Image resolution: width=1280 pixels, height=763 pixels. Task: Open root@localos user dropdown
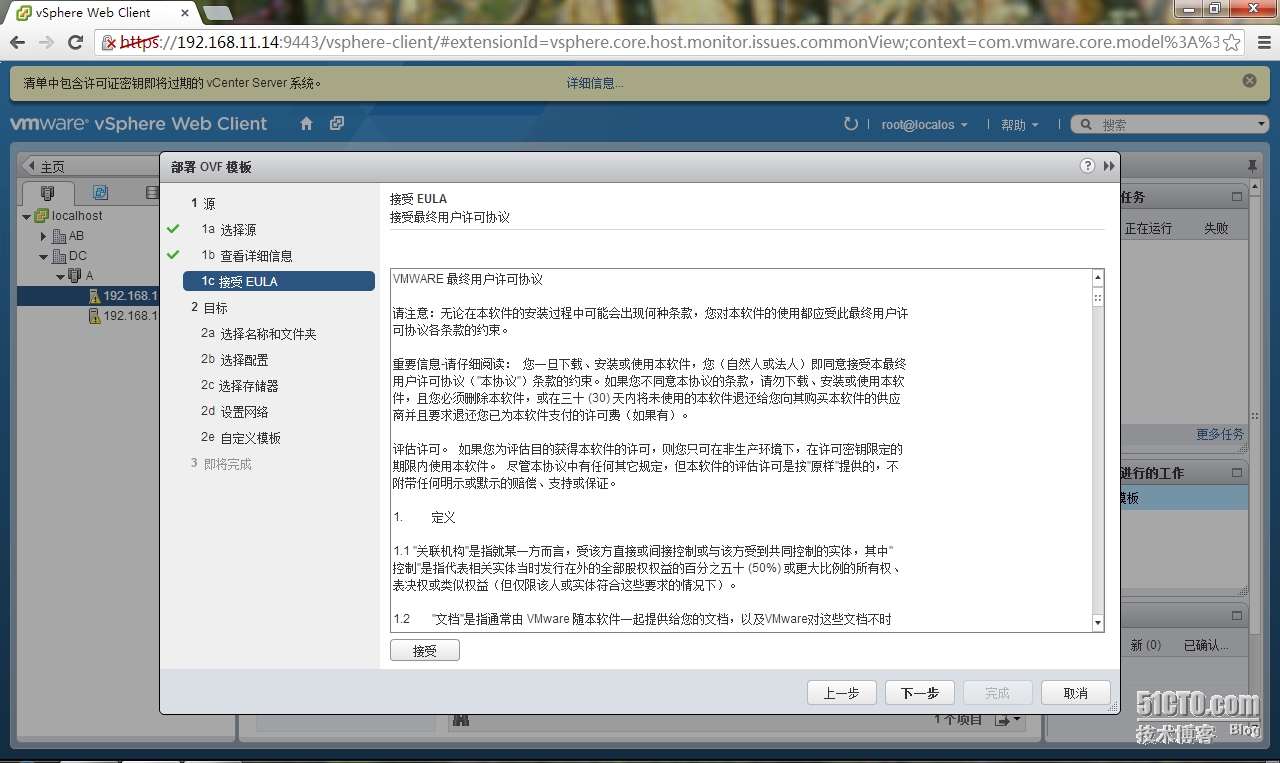924,125
